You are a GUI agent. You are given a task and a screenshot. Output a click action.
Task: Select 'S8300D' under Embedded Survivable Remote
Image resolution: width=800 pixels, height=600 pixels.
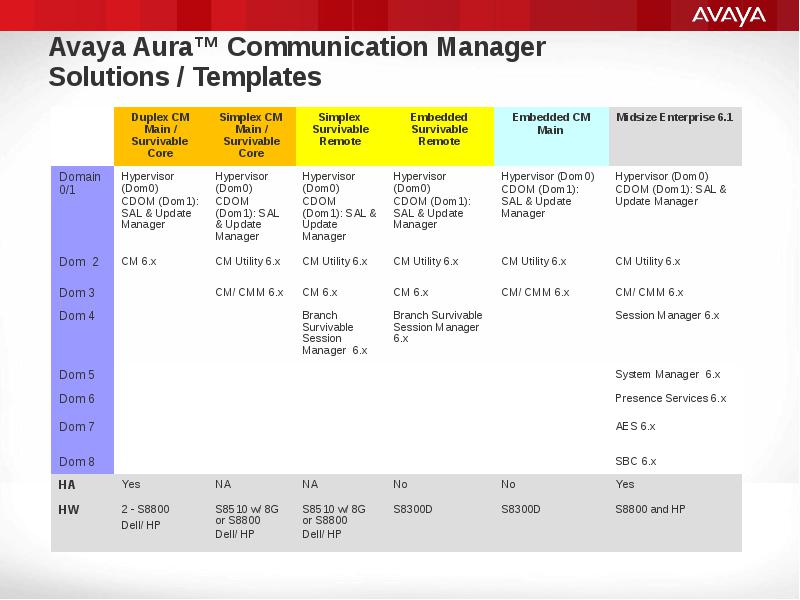pyautogui.click(x=413, y=510)
